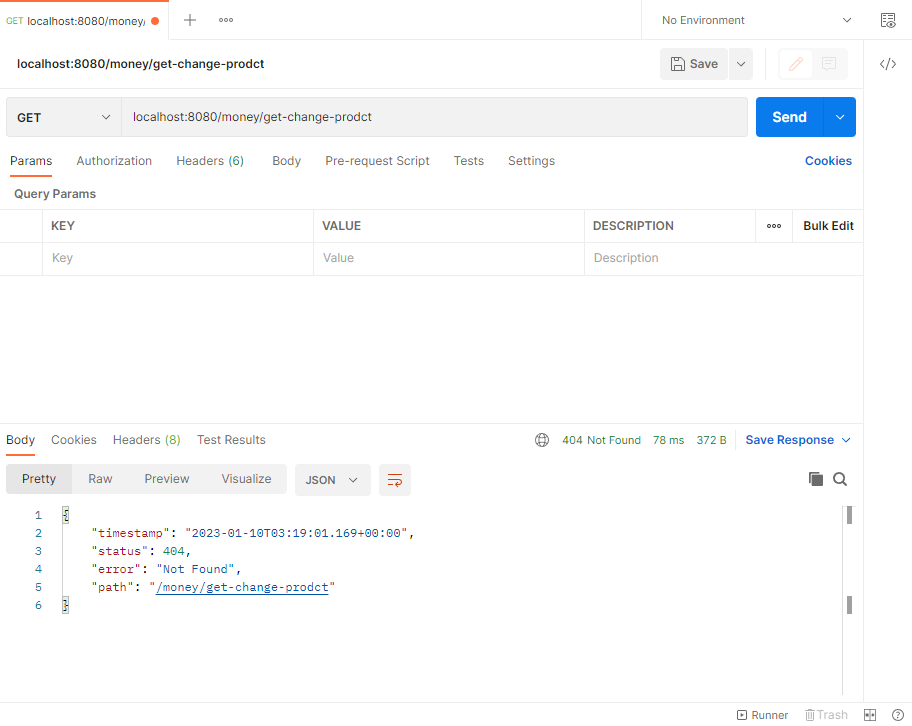The image size is (912, 726).
Task: Click the response body scrollbar
Action: pyautogui.click(x=849, y=599)
